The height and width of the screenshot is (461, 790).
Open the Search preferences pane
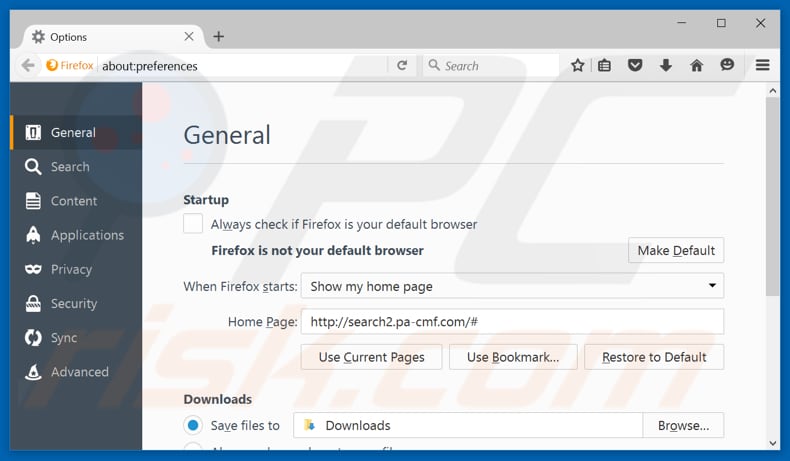76,167
